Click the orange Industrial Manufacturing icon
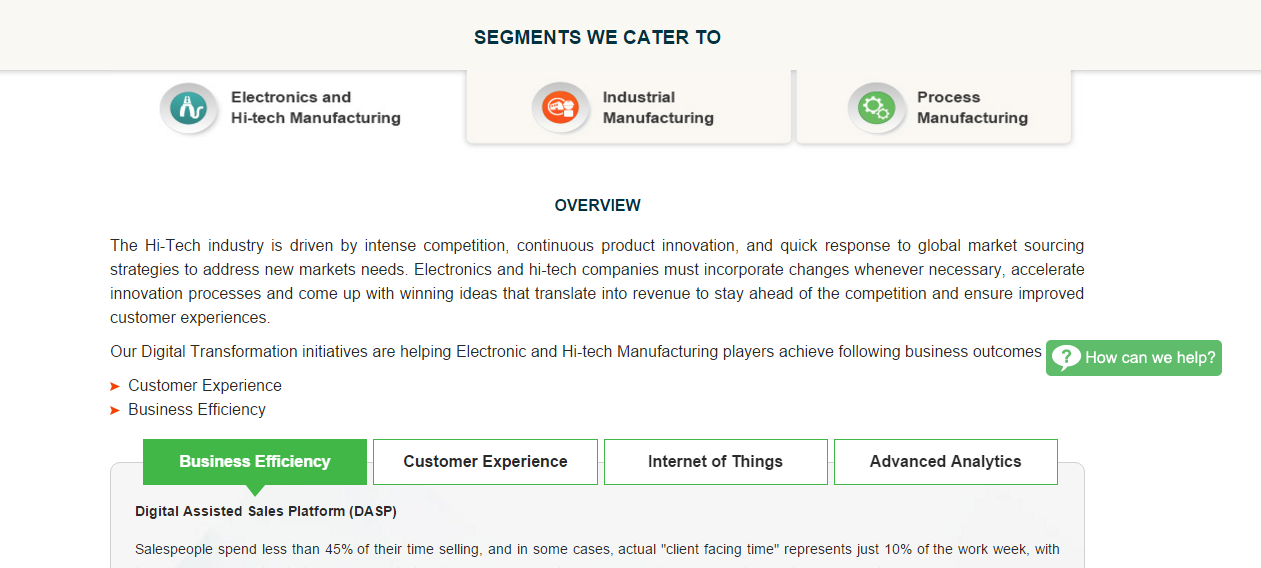This screenshot has width=1261, height=568. 560,106
